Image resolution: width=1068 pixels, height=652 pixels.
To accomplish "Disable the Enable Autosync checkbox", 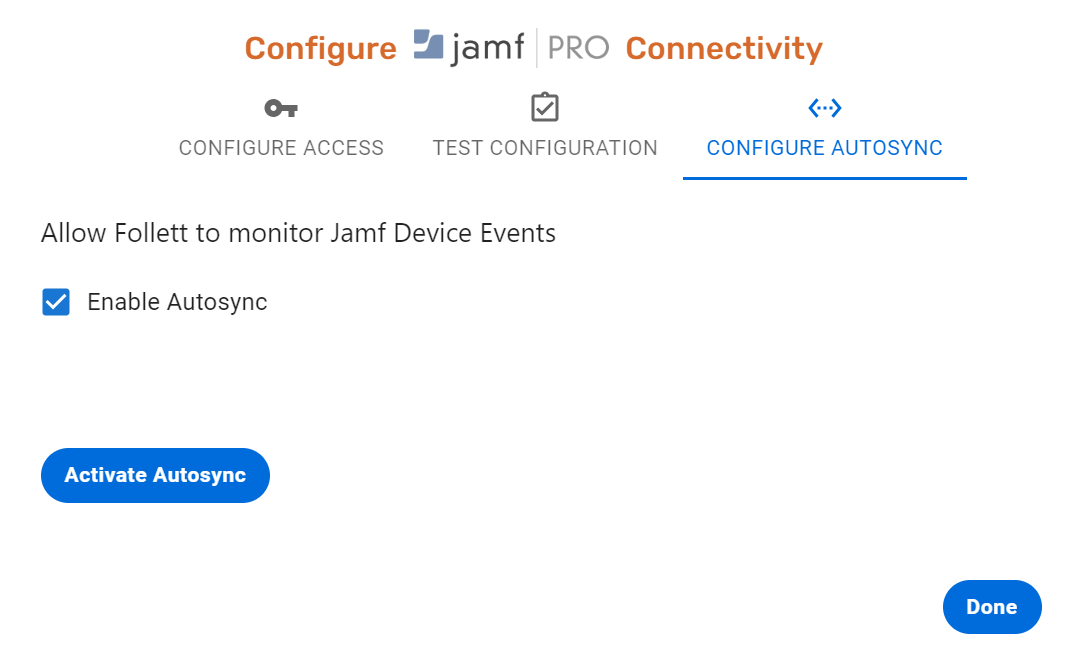I will pyautogui.click(x=55, y=301).
